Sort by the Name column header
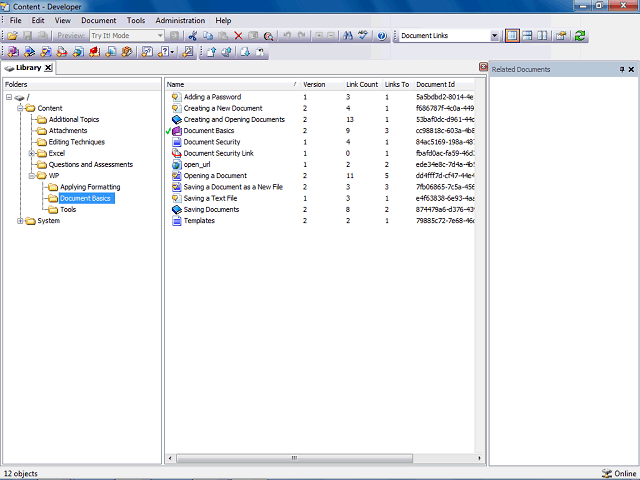640x480 pixels. 232,84
